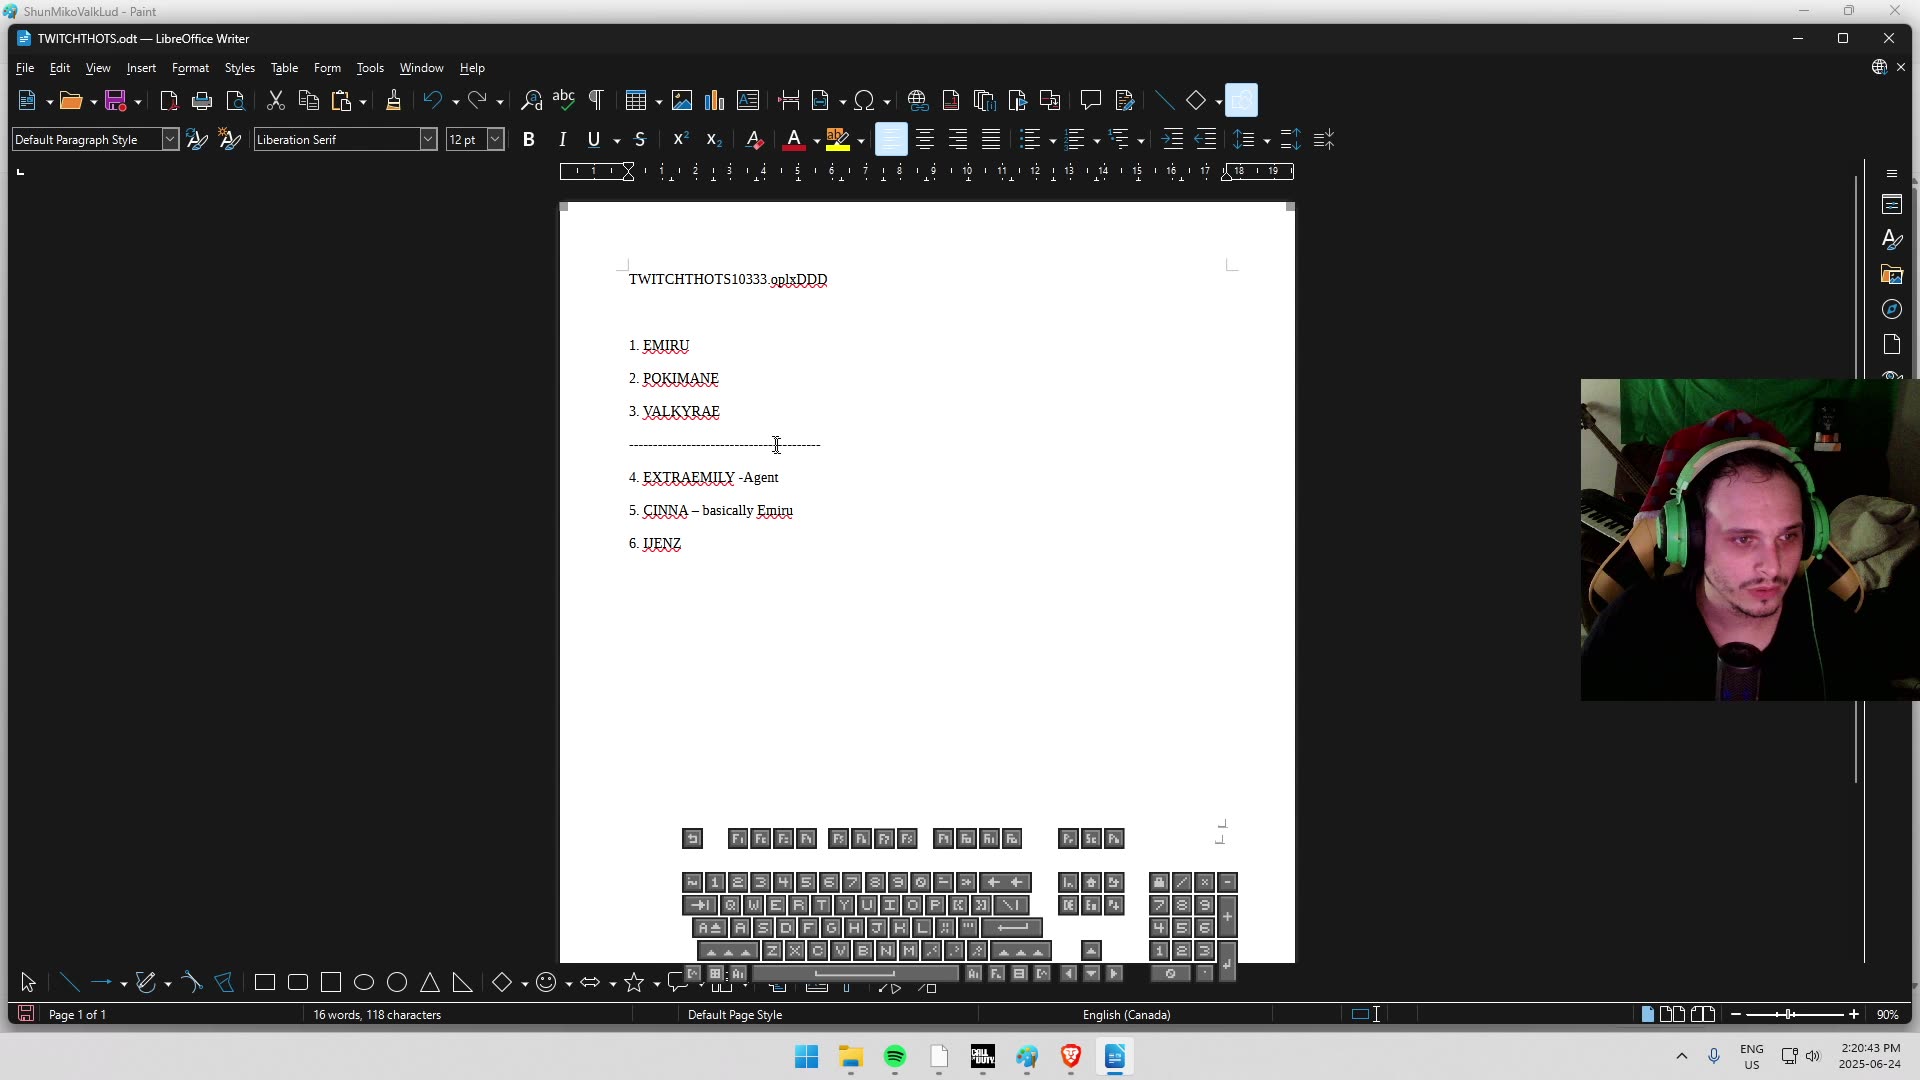The height and width of the screenshot is (1080, 1920).
Task: Insert Comment speech bubble icon
Action: click(x=1091, y=100)
